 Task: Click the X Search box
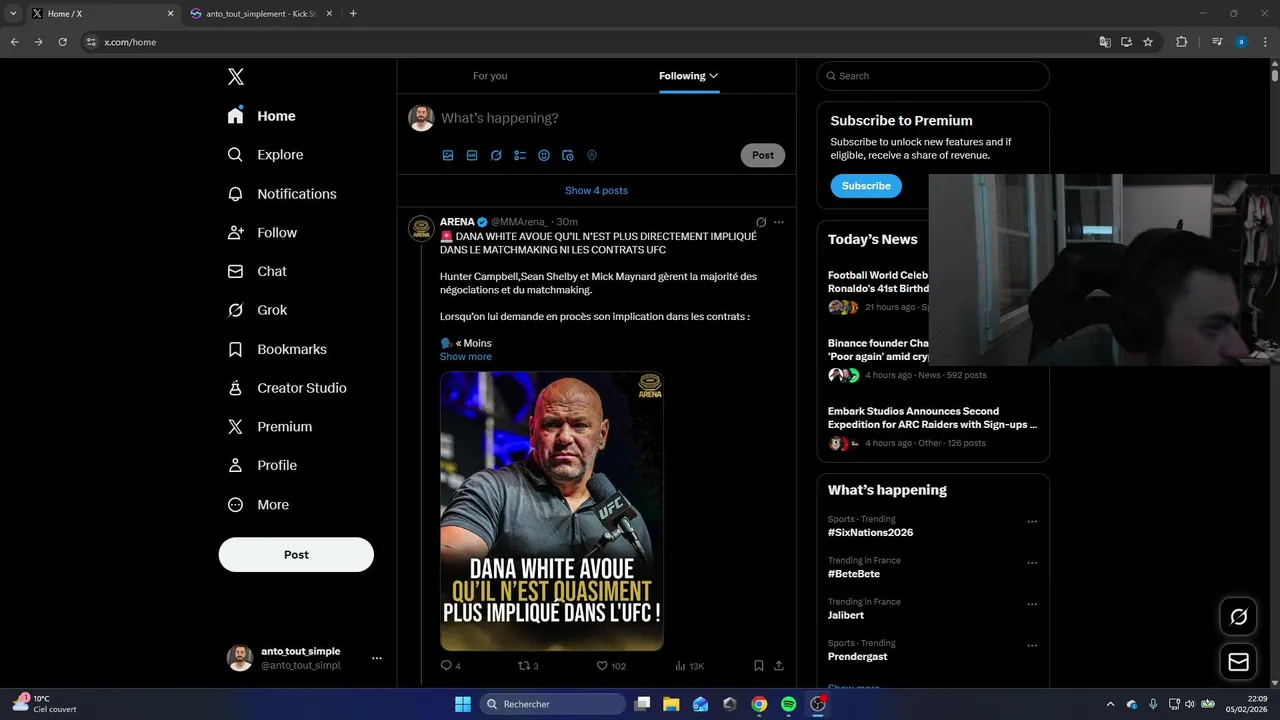tap(933, 76)
